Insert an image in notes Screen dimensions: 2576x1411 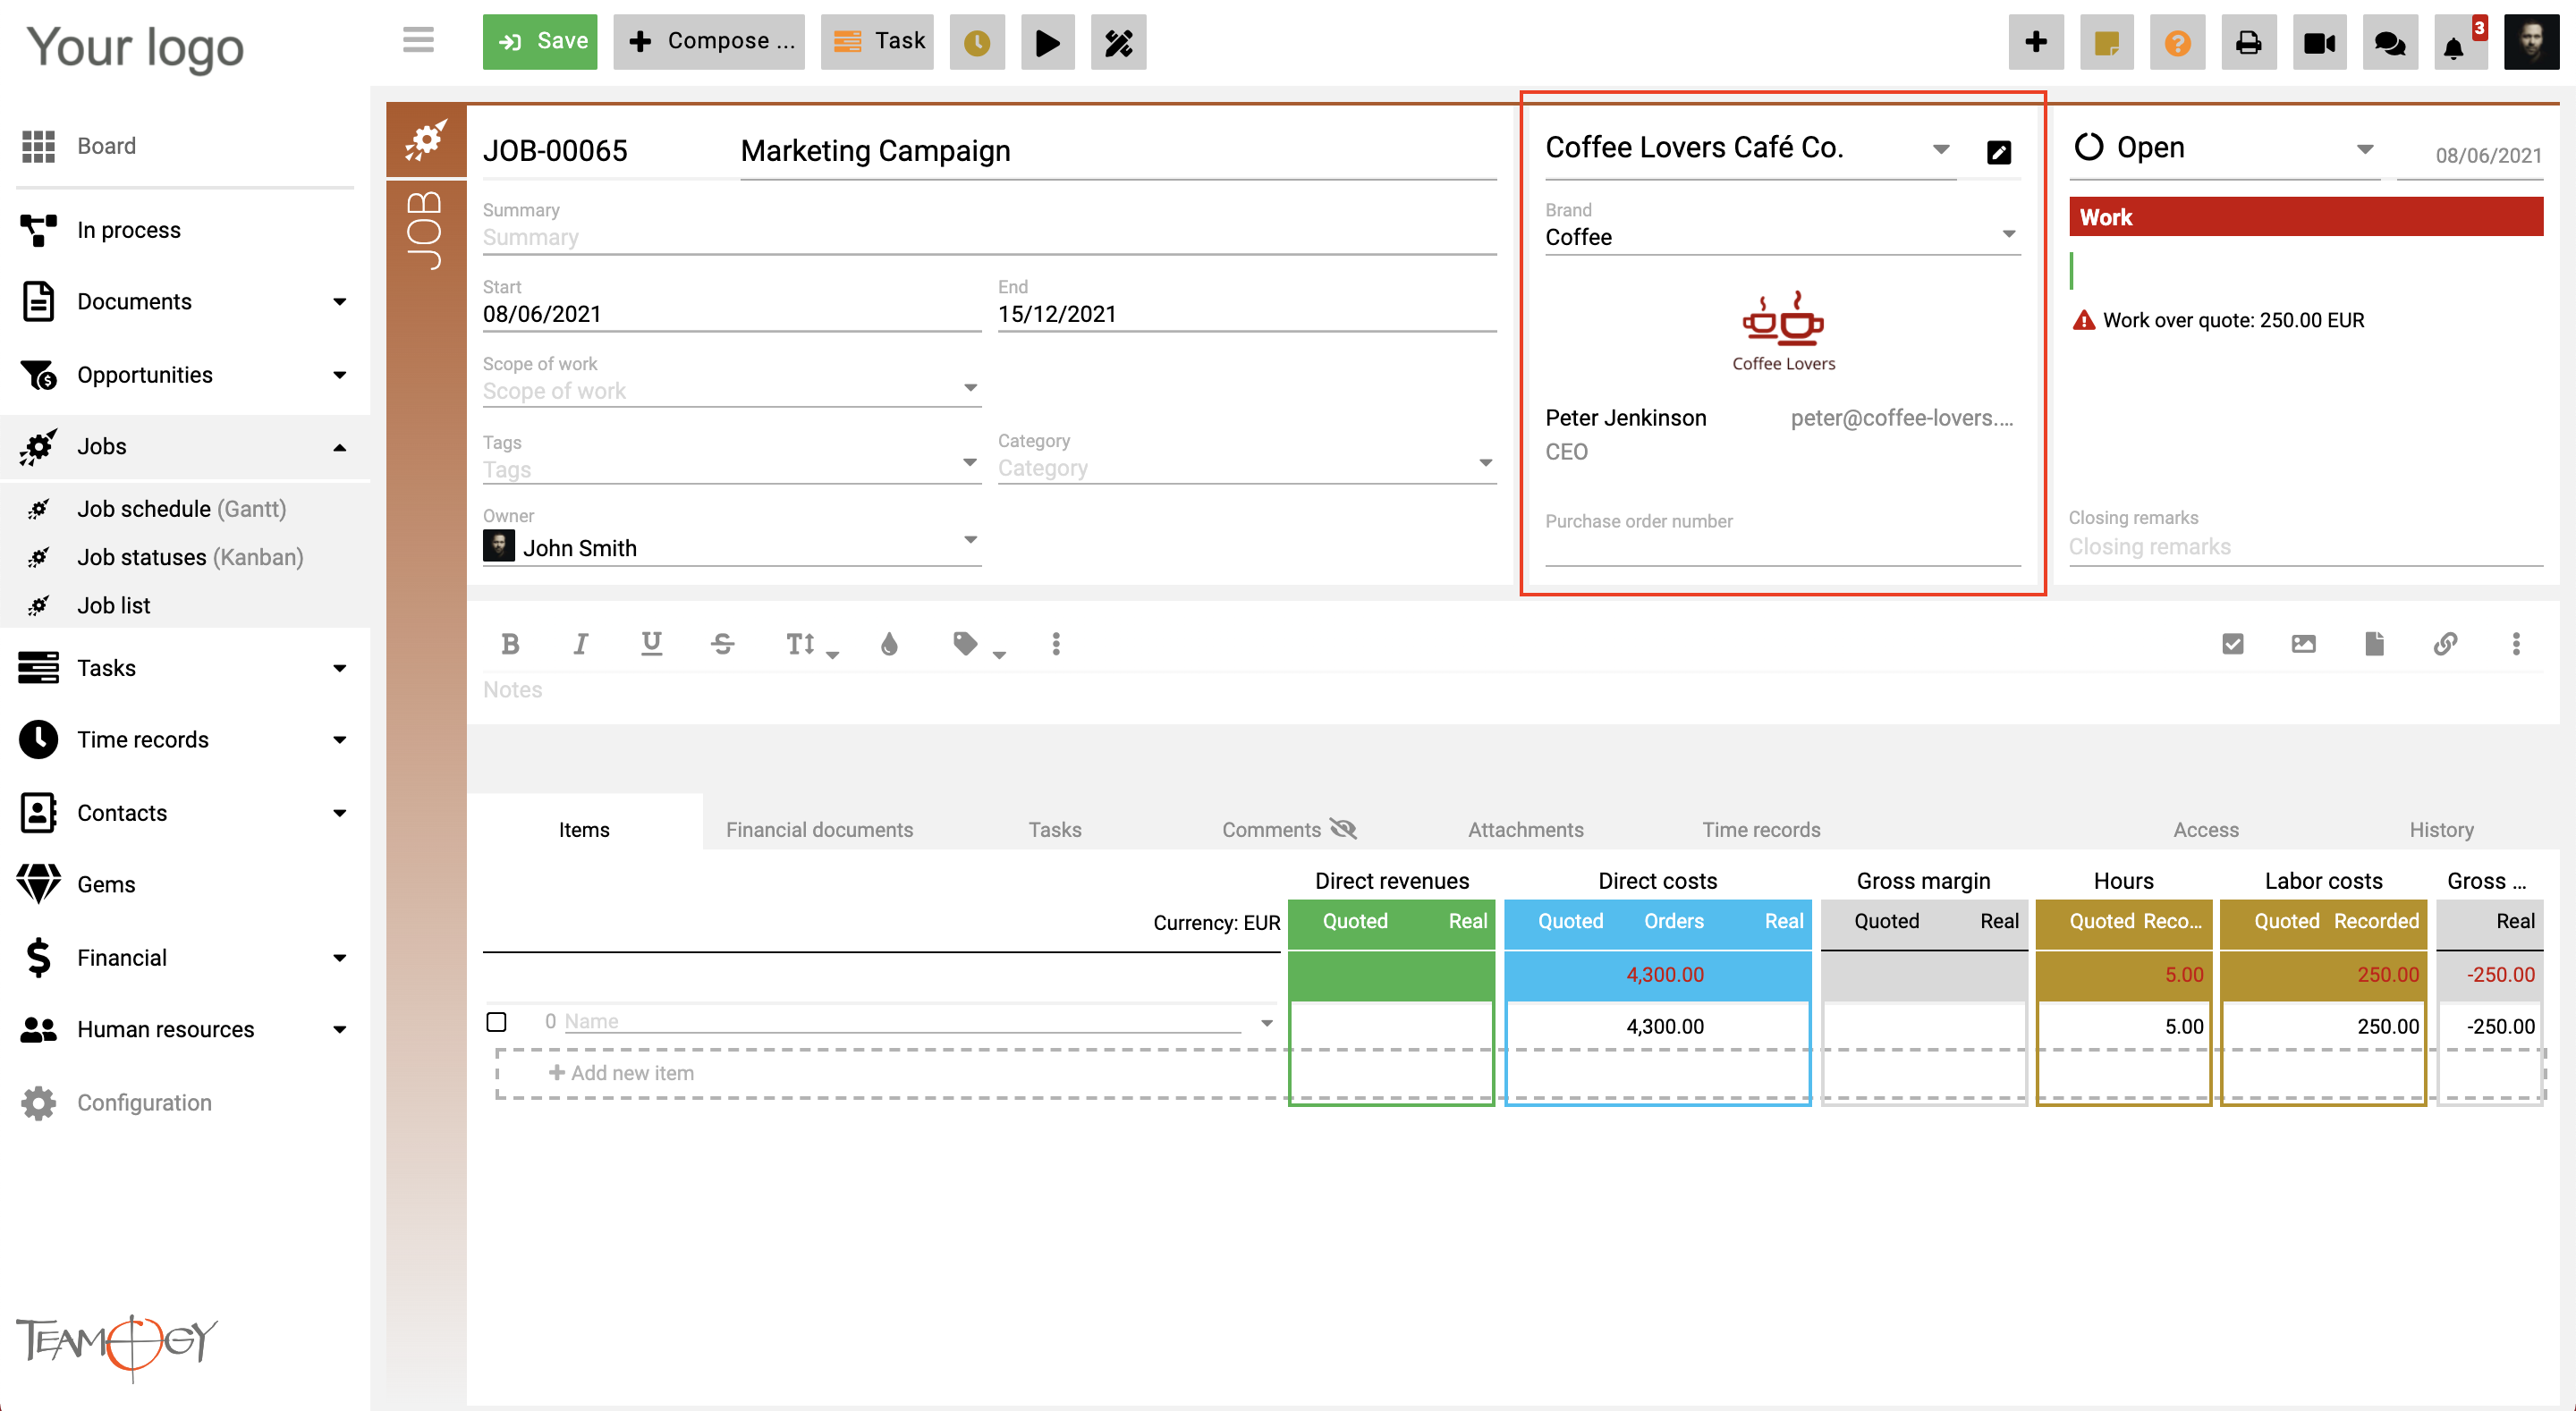click(x=2303, y=644)
